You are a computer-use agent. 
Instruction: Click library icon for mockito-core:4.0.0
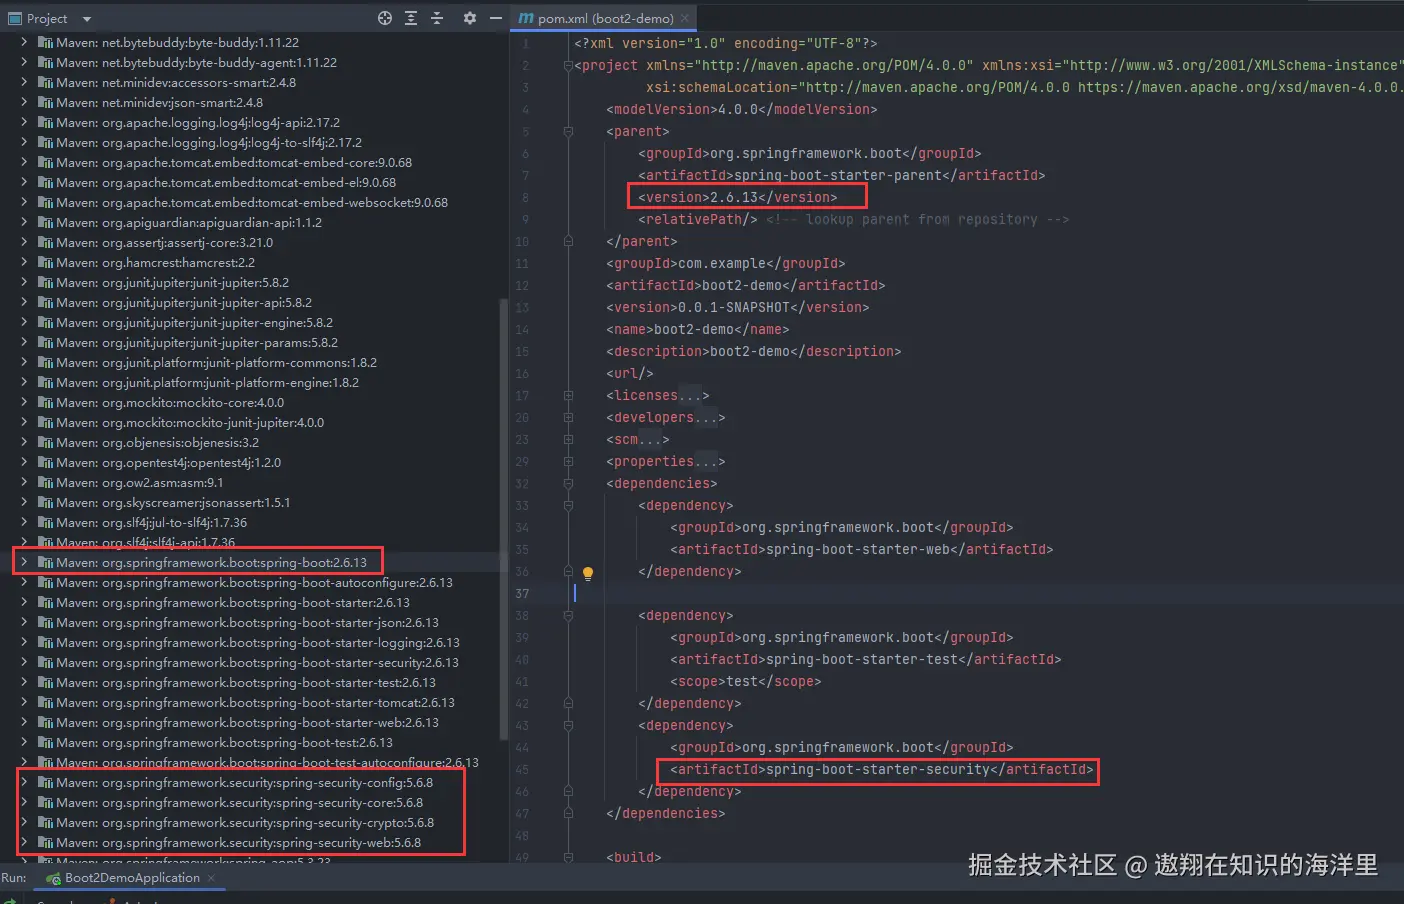[x=45, y=403]
